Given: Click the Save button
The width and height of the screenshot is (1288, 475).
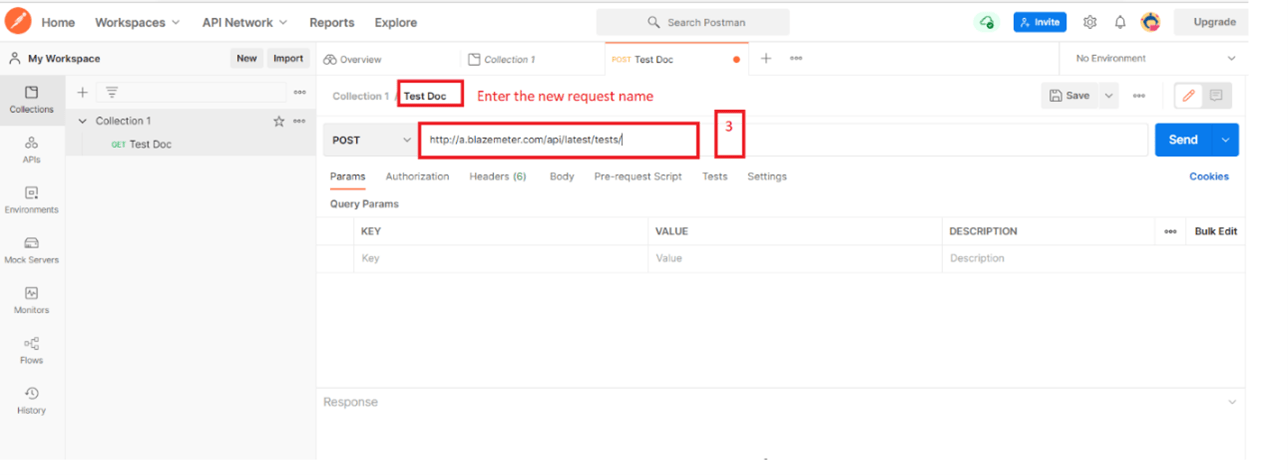Looking at the screenshot, I should [x=1070, y=96].
